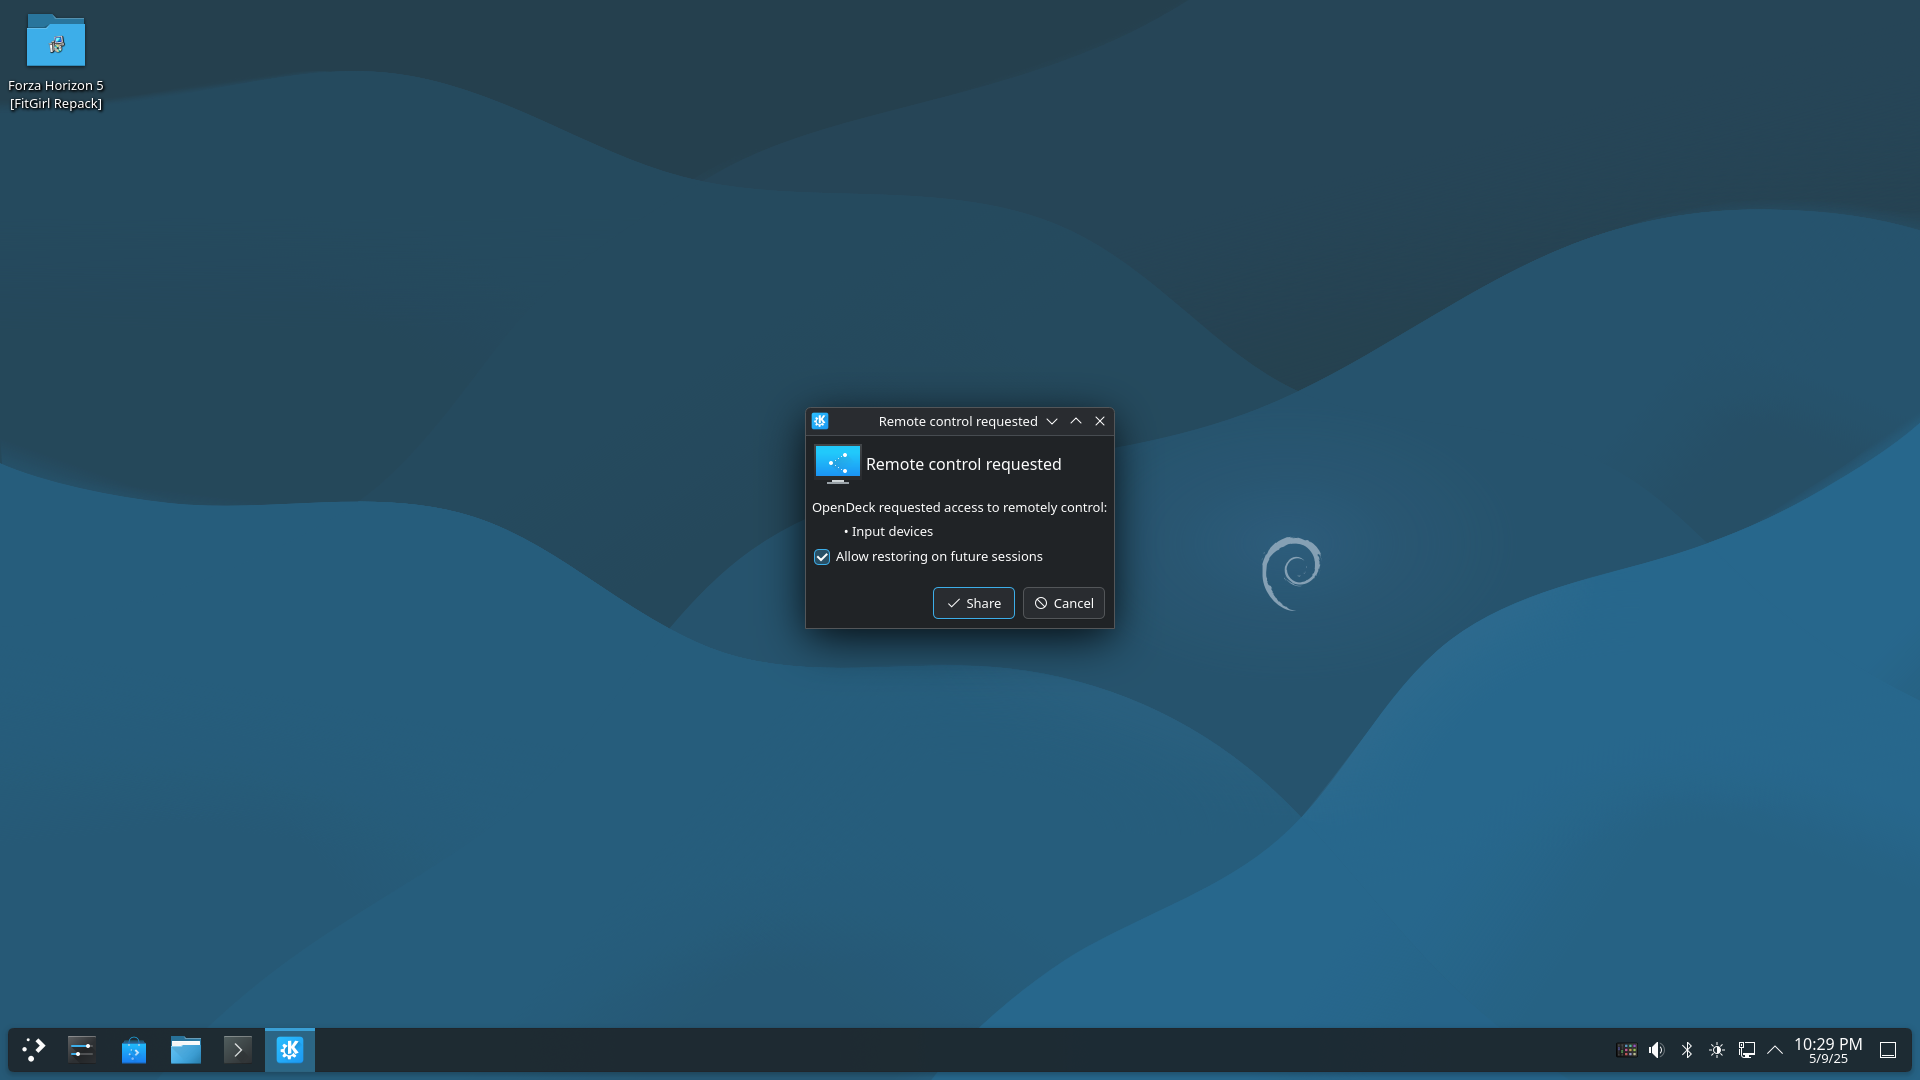The height and width of the screenshot is (1080, 1920).
Task: Select the active KDE portal taskbar entry
Action: click(x=290, y=1050)
